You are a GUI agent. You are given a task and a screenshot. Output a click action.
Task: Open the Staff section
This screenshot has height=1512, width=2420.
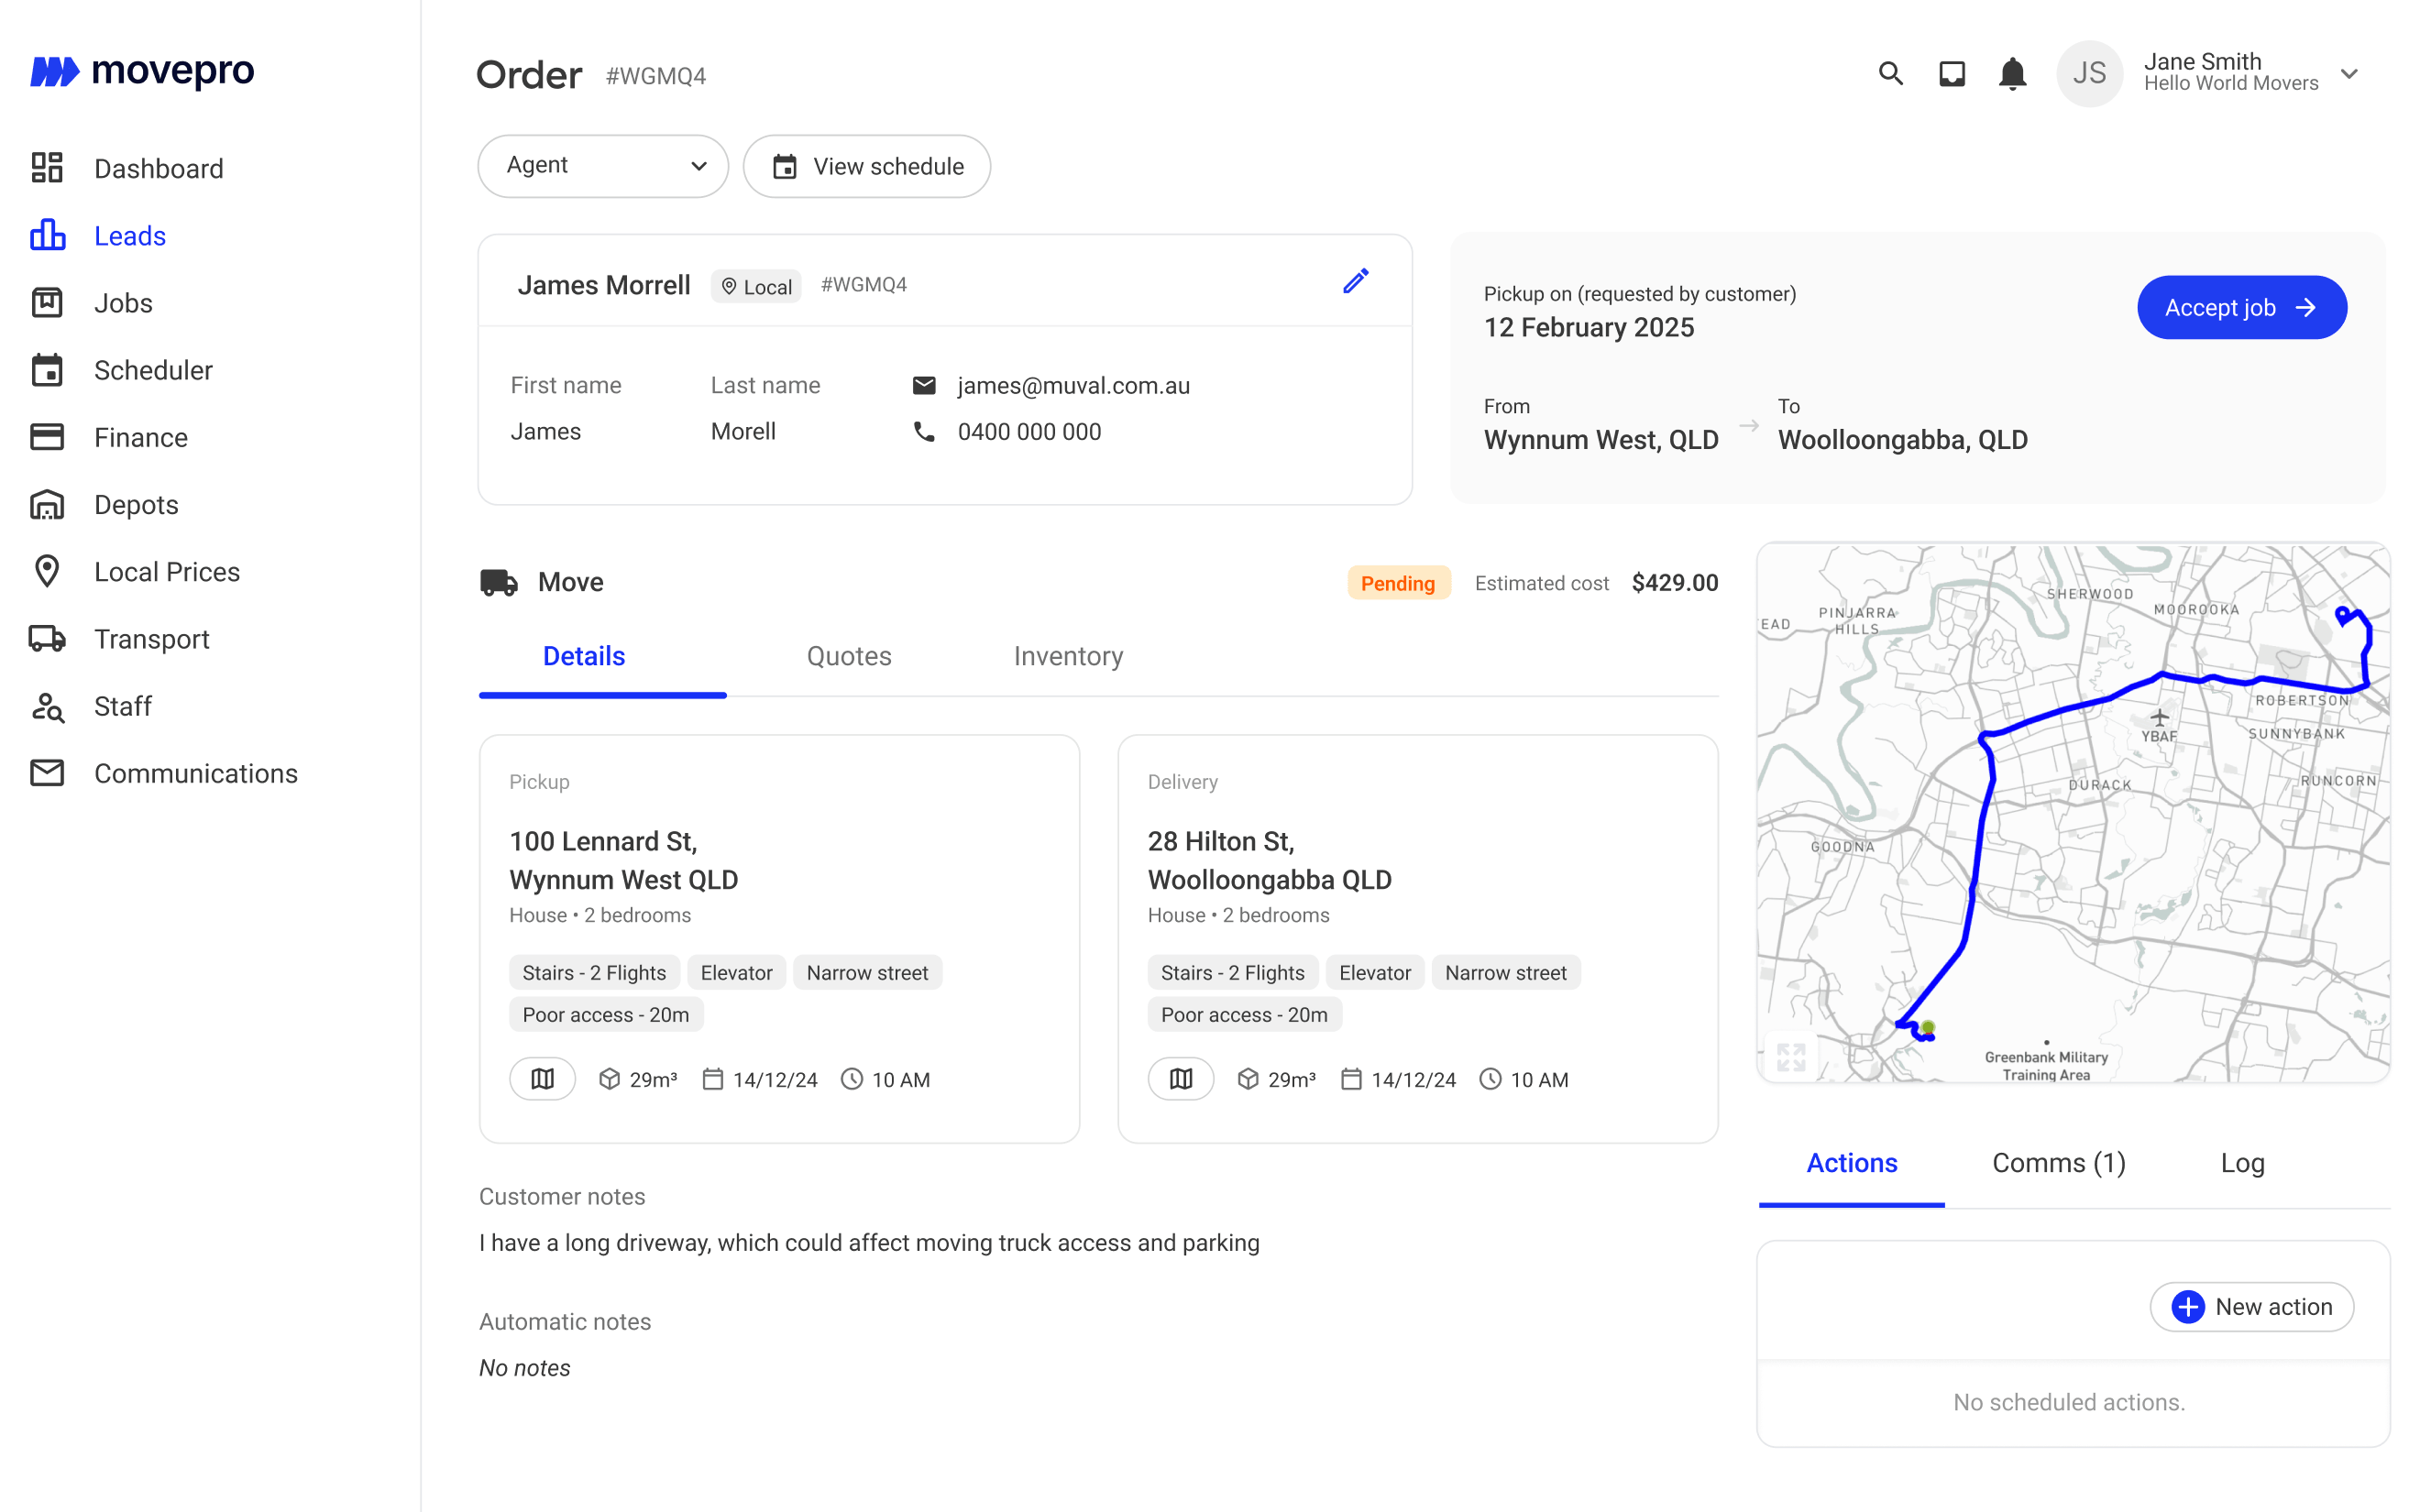pyautogui.click(x=122, y=706)
